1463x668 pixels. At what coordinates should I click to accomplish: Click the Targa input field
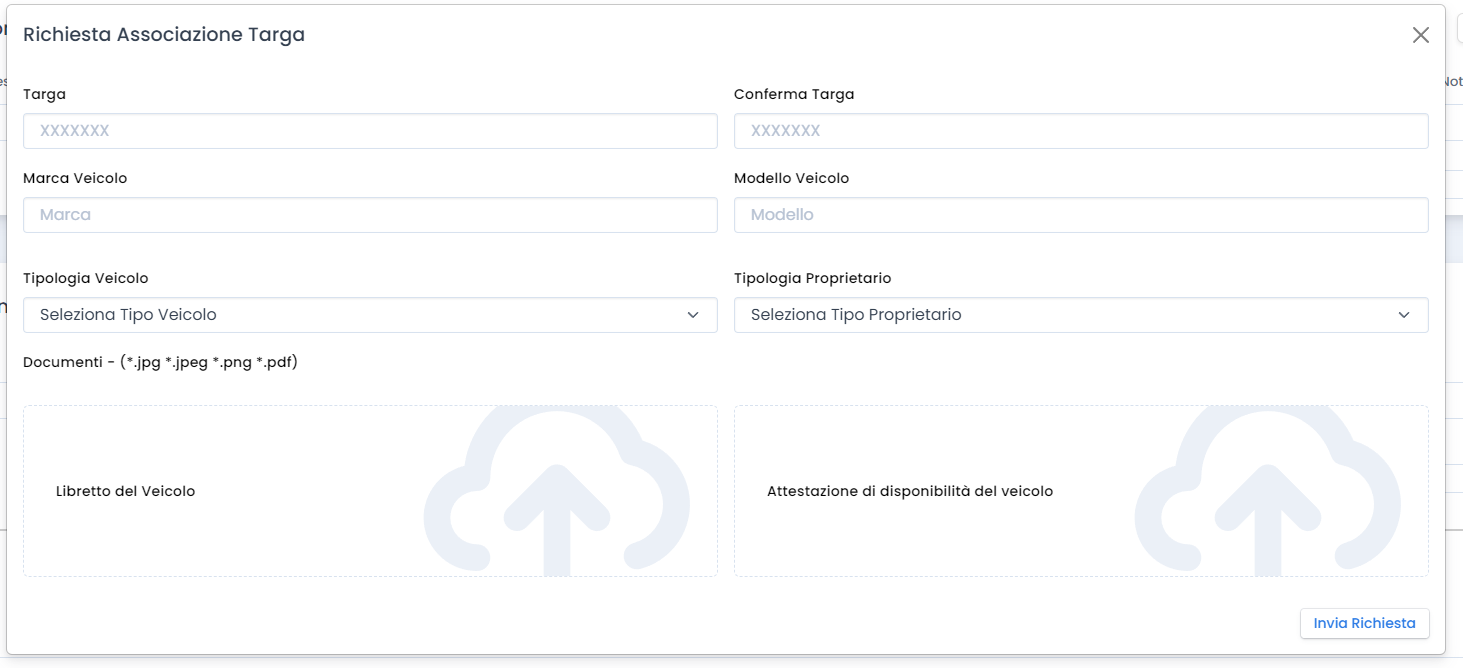coord(370,131)
